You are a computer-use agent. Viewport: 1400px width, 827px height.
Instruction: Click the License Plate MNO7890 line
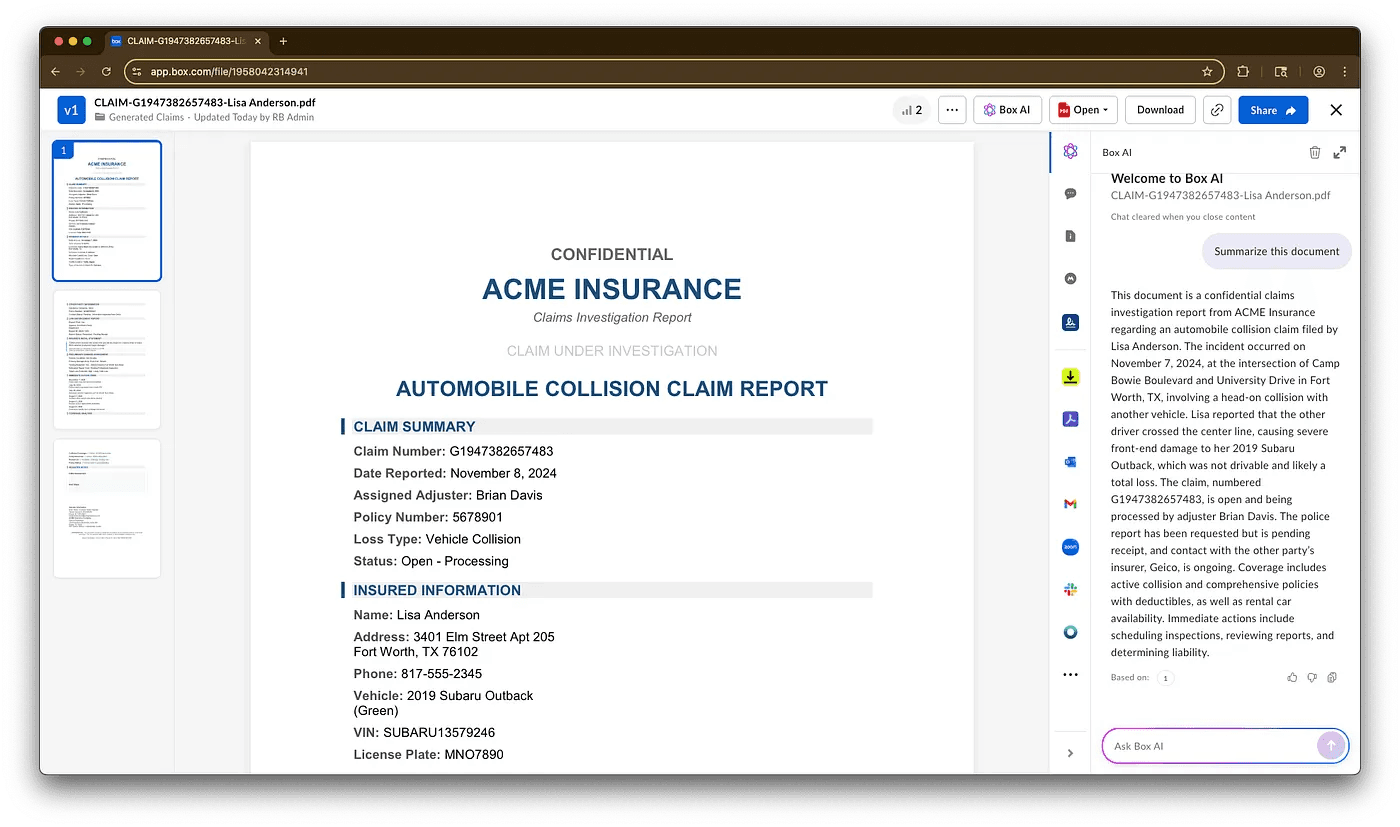pyautogui.click(x=428, y=755)
